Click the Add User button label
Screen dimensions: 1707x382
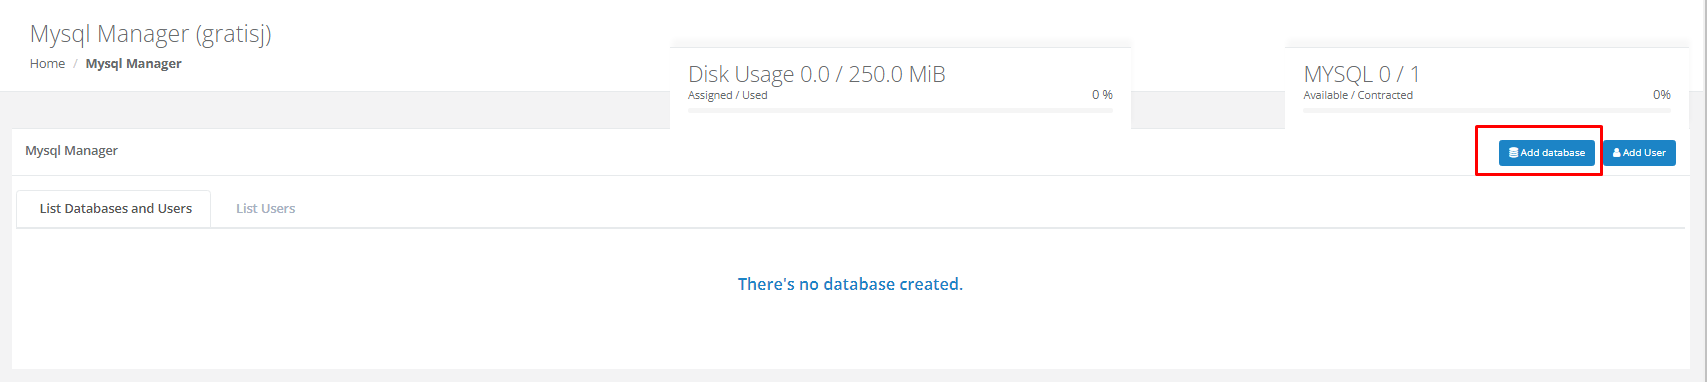pos(1644,153)
